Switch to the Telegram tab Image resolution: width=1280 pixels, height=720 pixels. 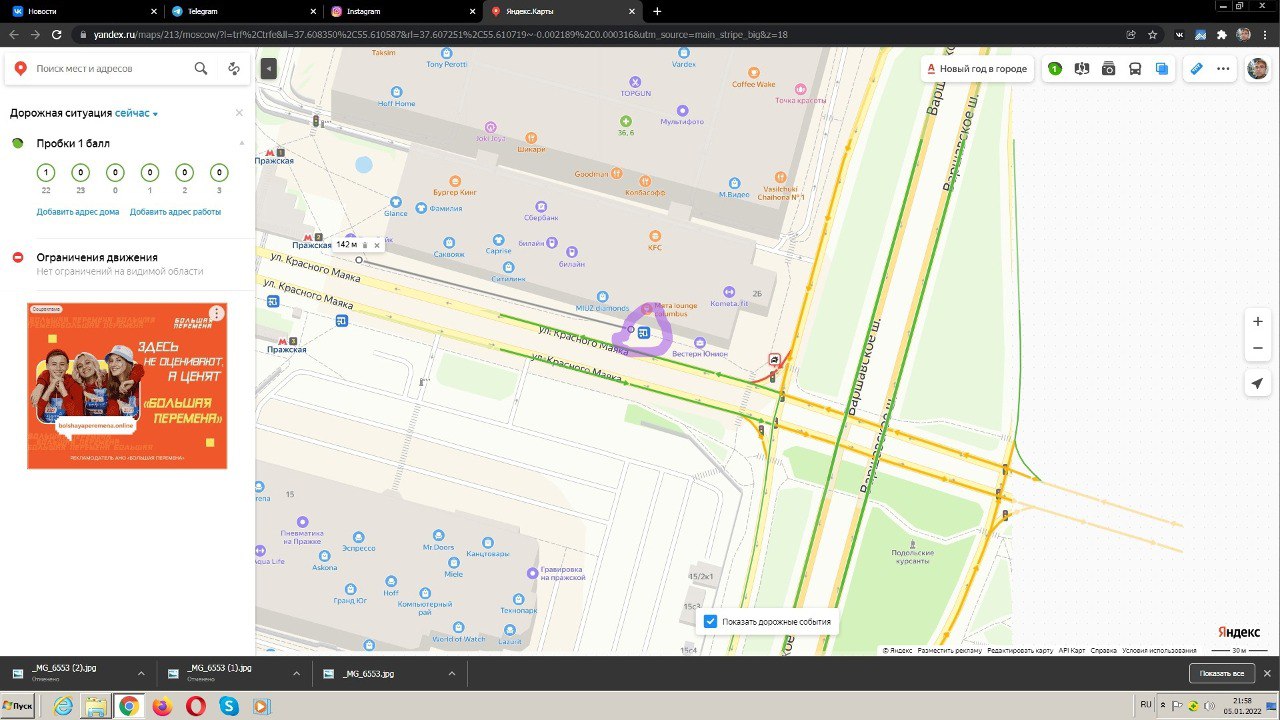click(x=245, y=11)
